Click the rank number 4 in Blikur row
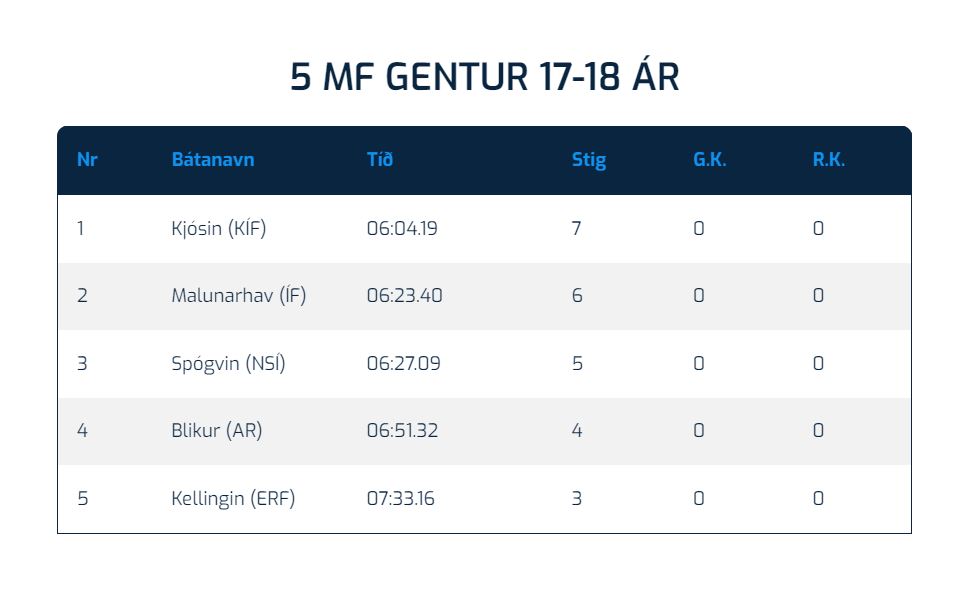Screen dimensions: 975x590 click(x=82, y=431)
